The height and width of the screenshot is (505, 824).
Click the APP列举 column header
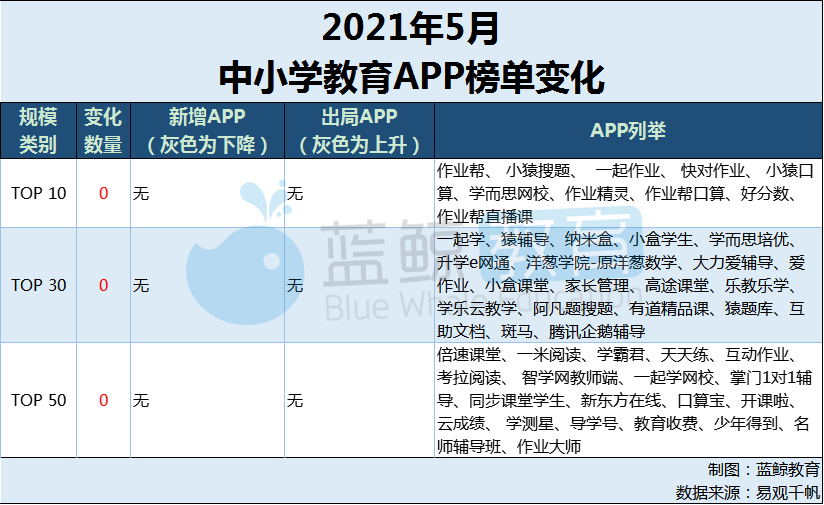point(628,130)
